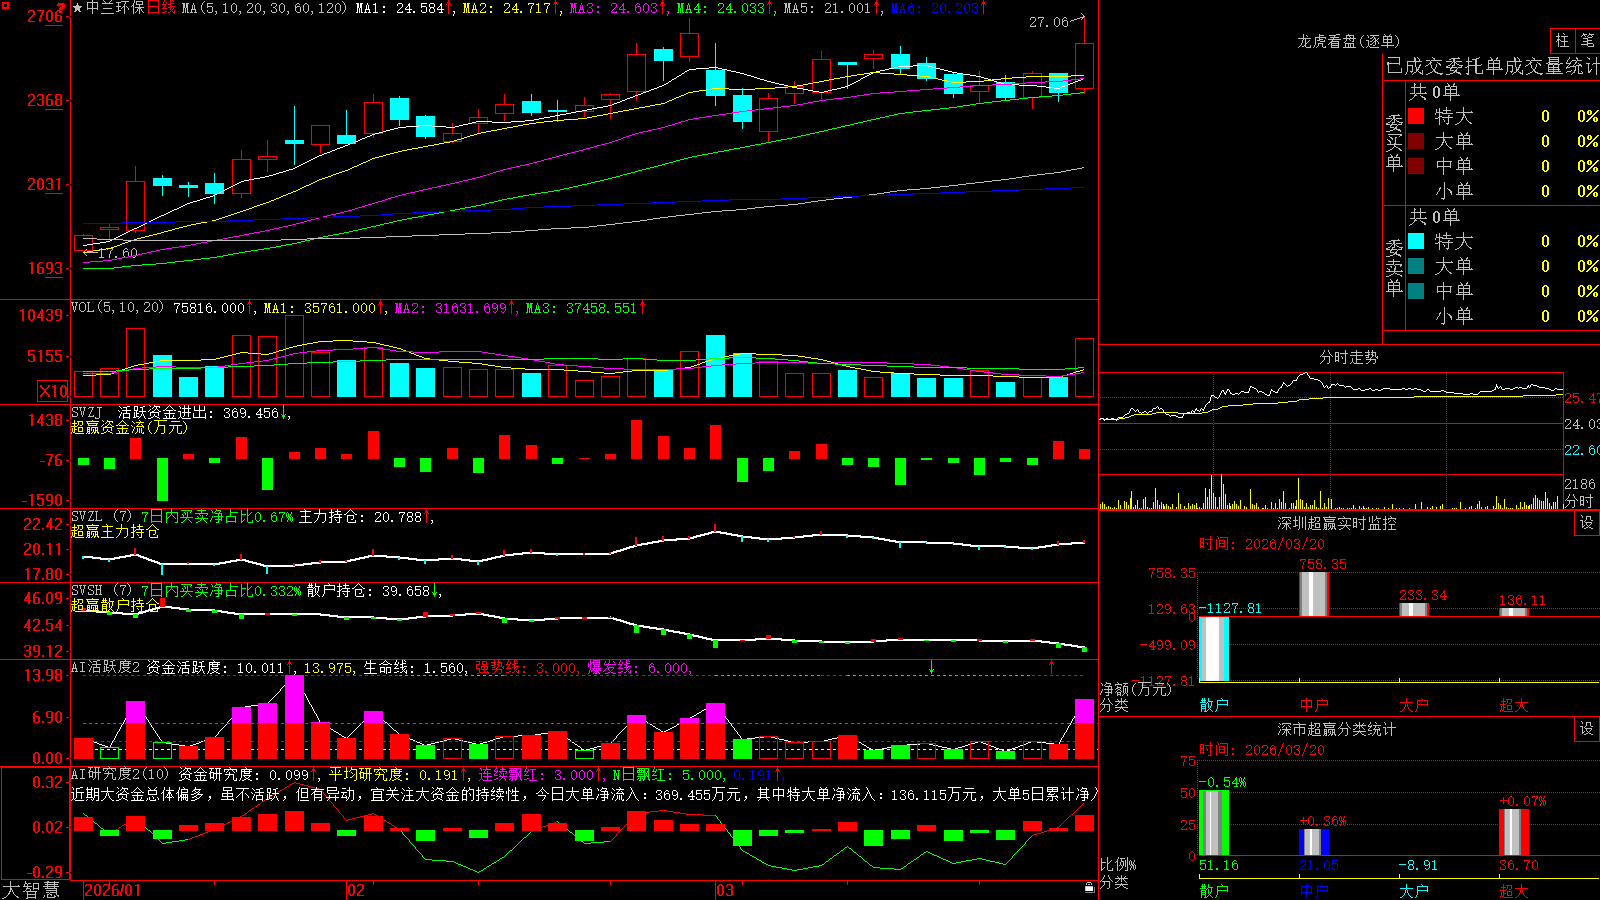This screenshot has width=1600, height=900.
Task: Click the 爆发线: 6.000 label
Action: 639,667
